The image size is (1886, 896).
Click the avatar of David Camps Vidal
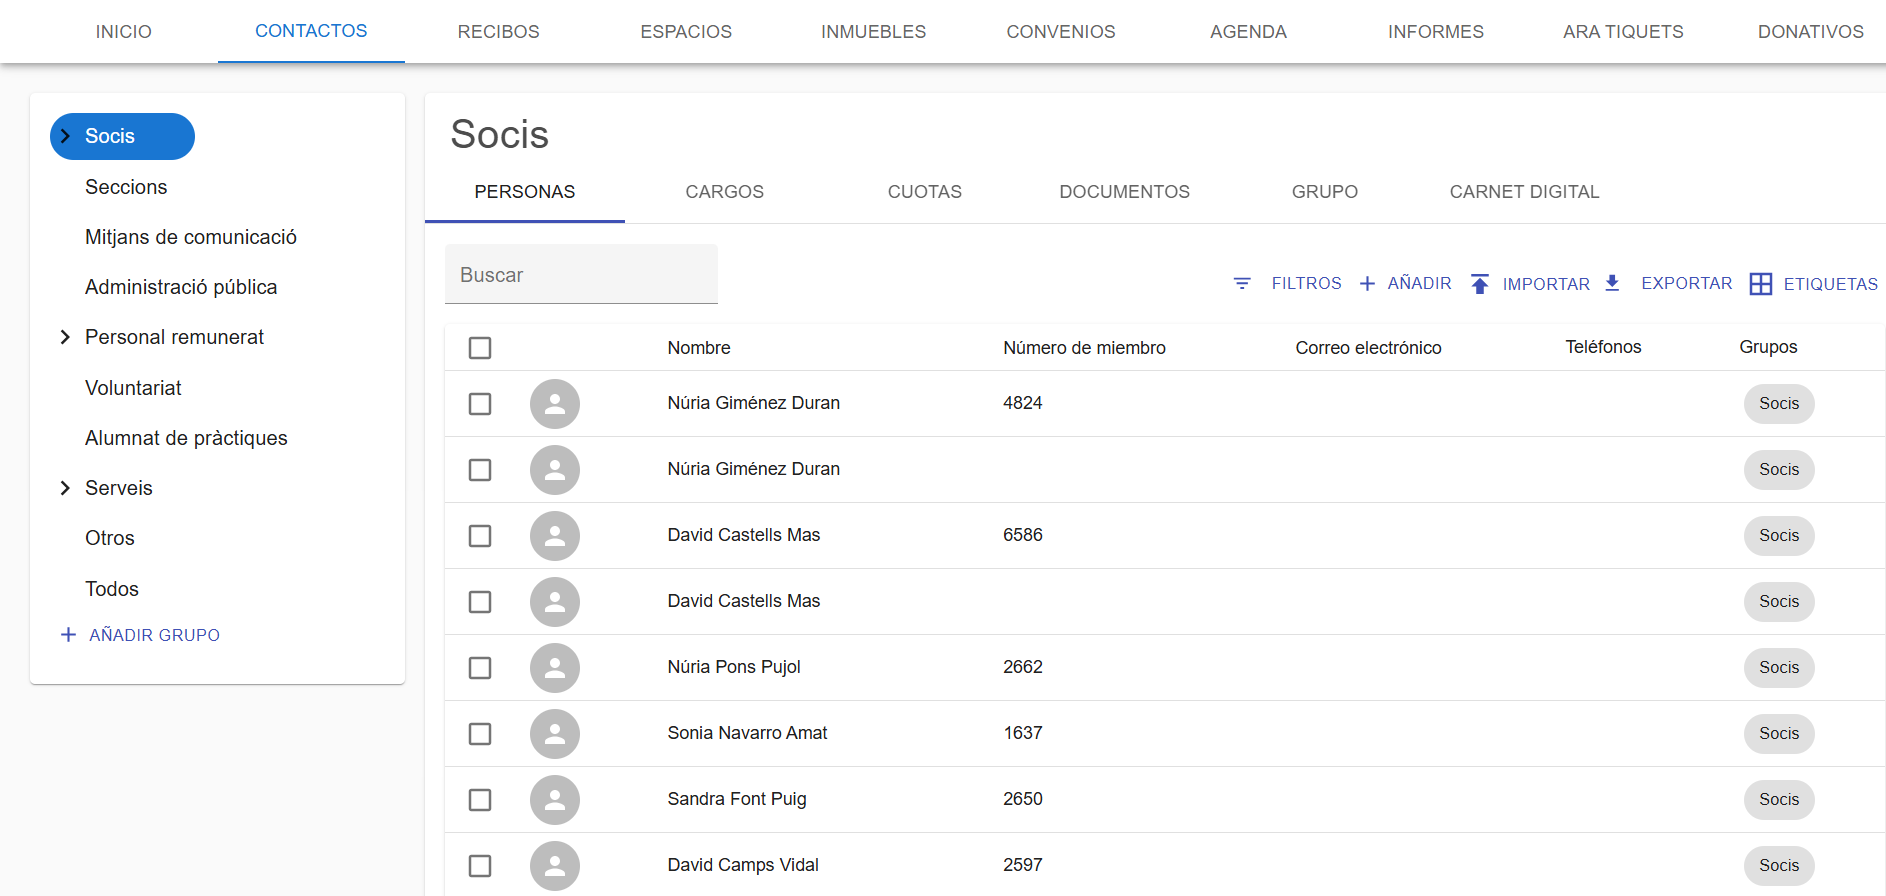click(555, 866)
